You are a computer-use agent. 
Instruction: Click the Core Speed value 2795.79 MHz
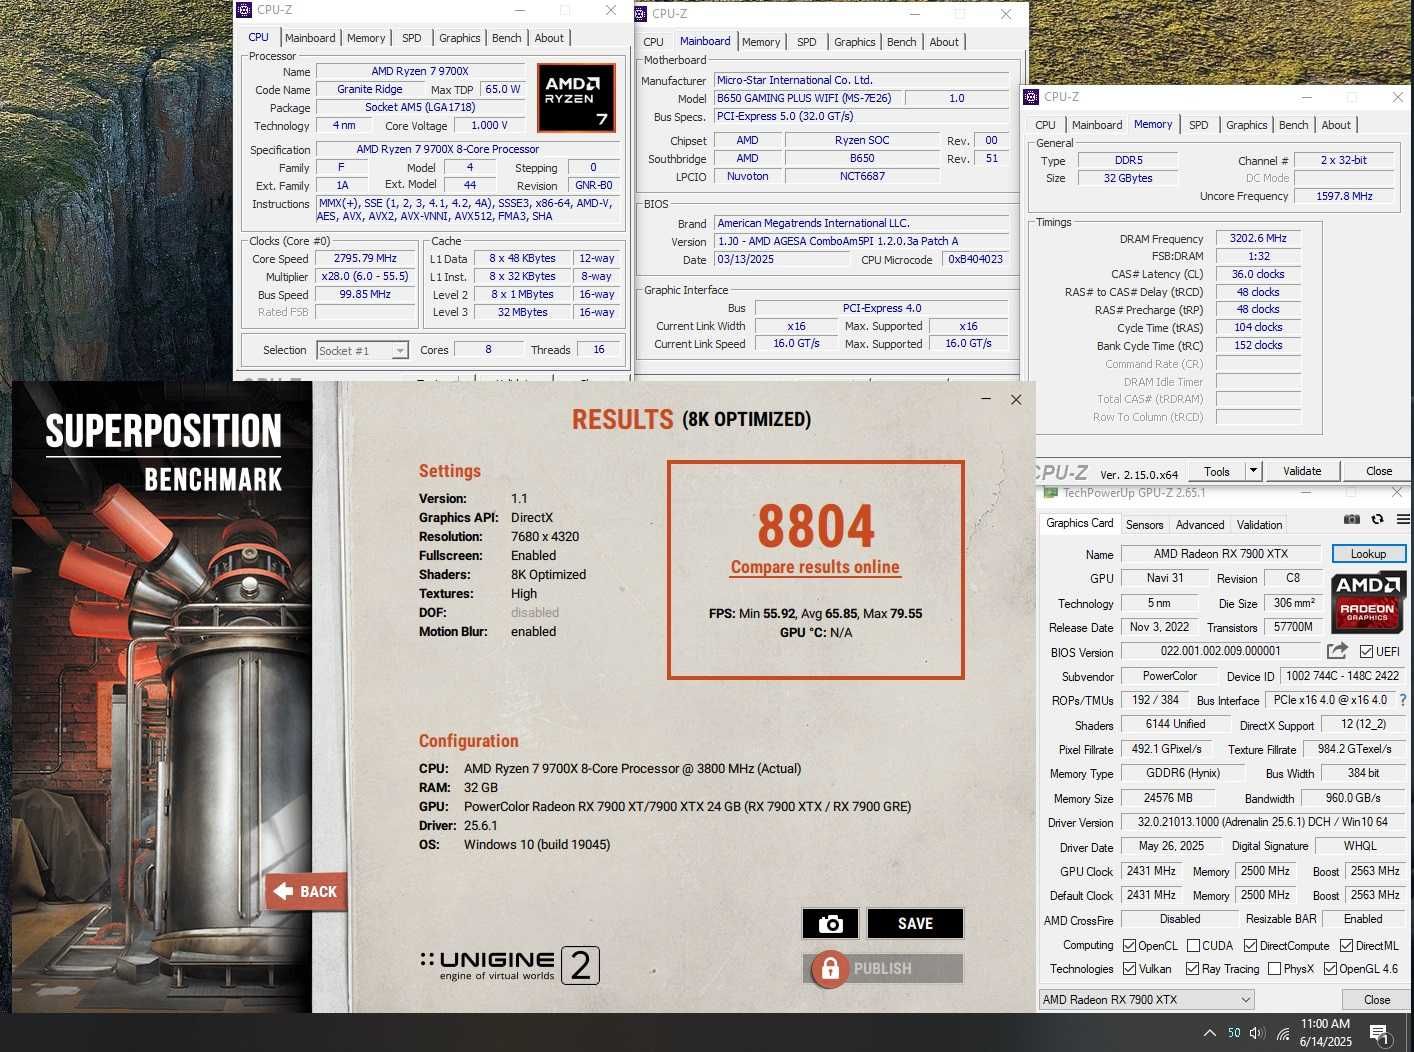[x=365, y=258]
